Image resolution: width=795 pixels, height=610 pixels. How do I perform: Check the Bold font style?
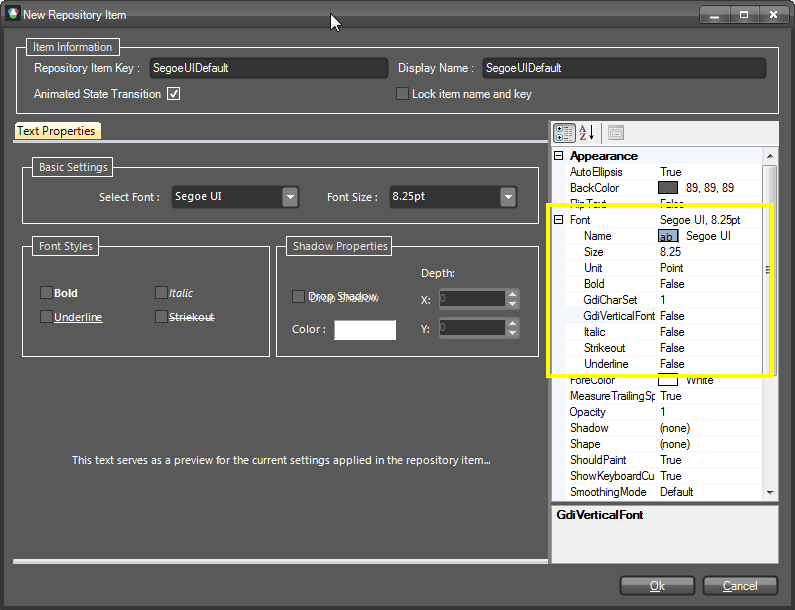click(46, 293)
